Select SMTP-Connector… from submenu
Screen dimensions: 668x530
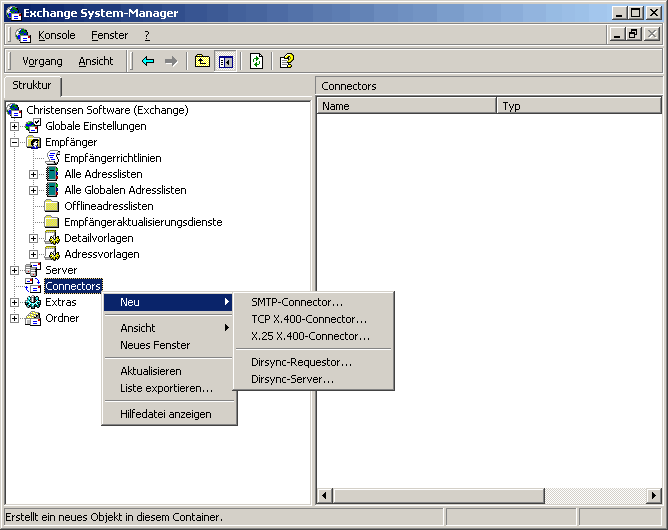click(314, 302)
